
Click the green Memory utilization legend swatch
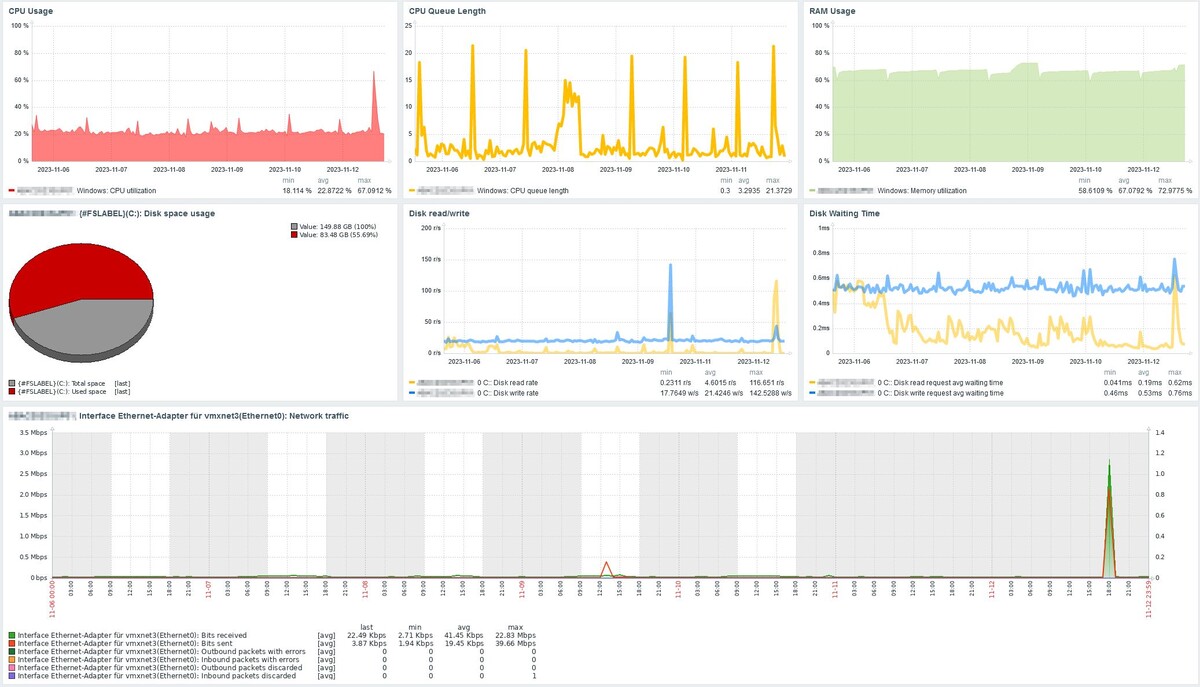(x=812, y=190)
